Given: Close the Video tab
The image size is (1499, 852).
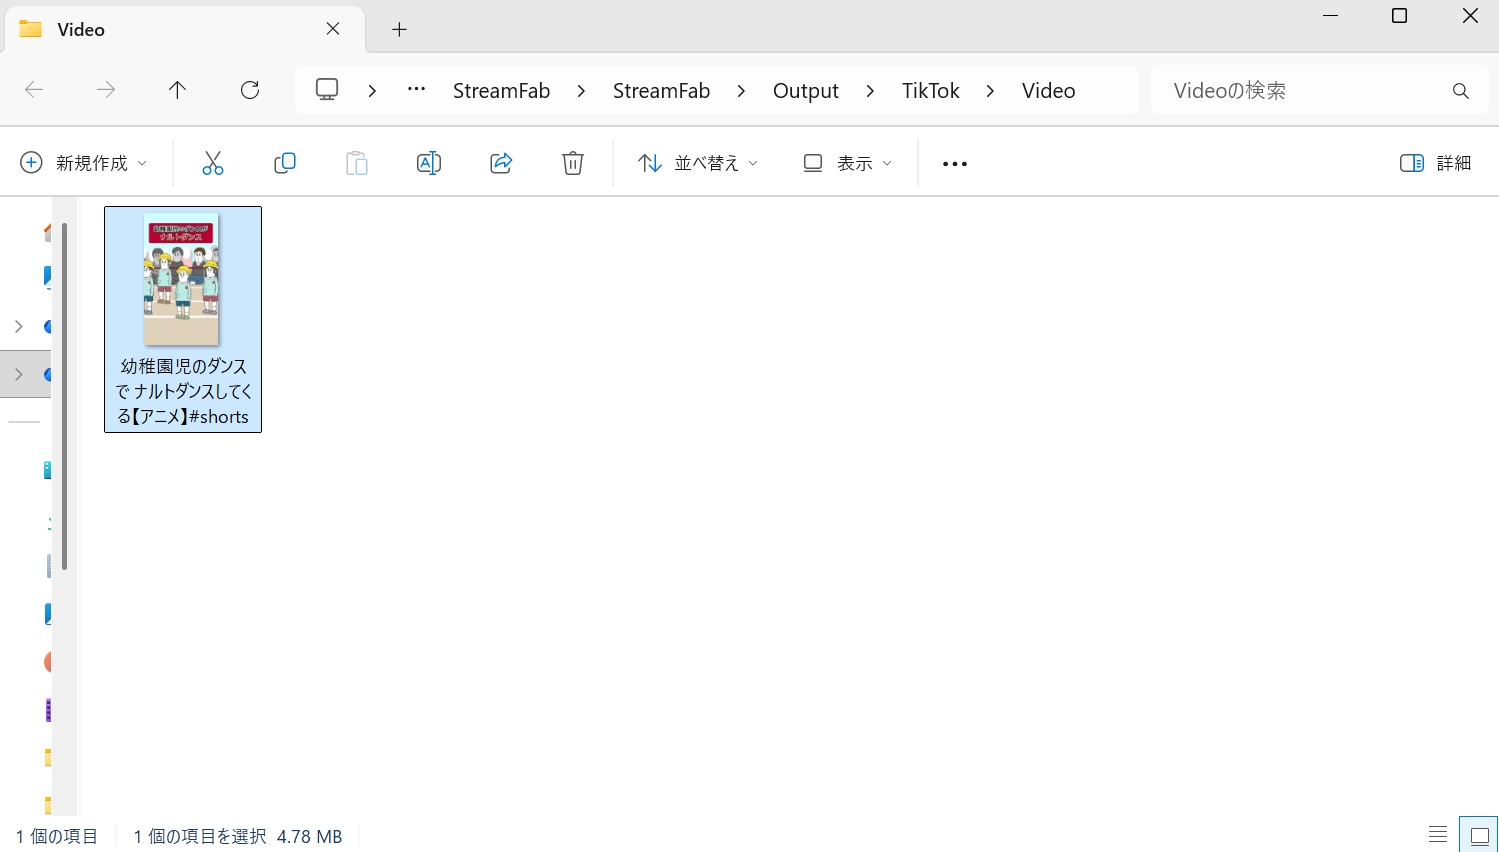Looking at the screenshot, I should click(x=333, y=29).
